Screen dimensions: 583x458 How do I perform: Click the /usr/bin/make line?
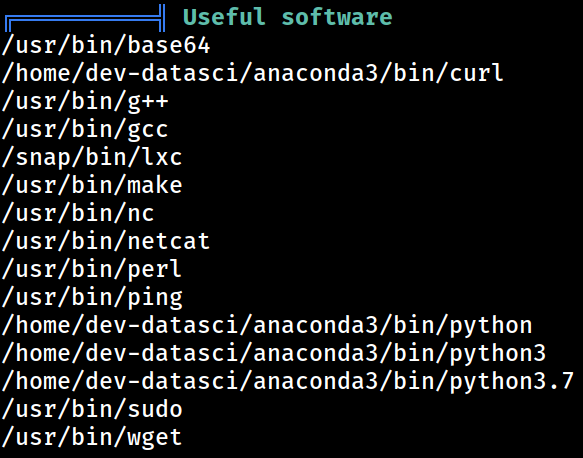tap(92, 185)
